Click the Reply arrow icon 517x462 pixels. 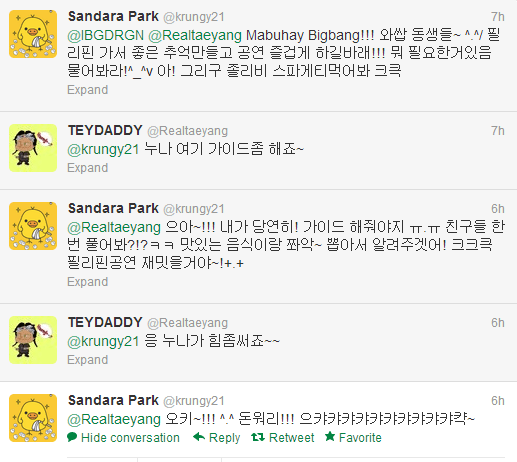pos(199,437)
